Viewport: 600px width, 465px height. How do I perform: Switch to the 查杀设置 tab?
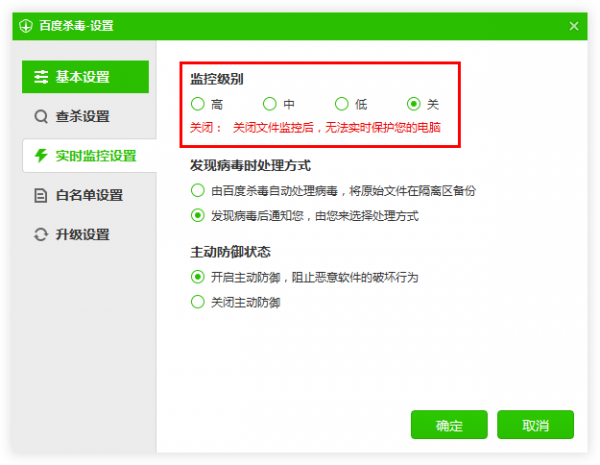coord(85,116)
